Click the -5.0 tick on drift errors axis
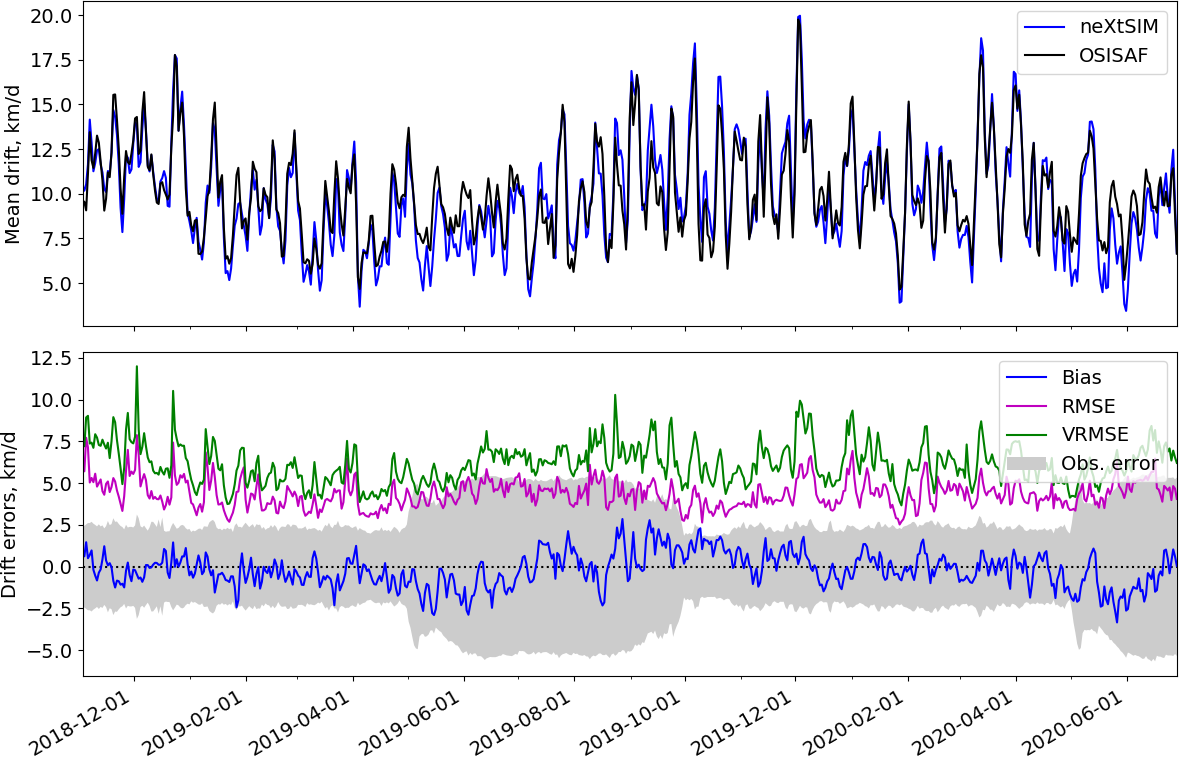 click(50, 651)
